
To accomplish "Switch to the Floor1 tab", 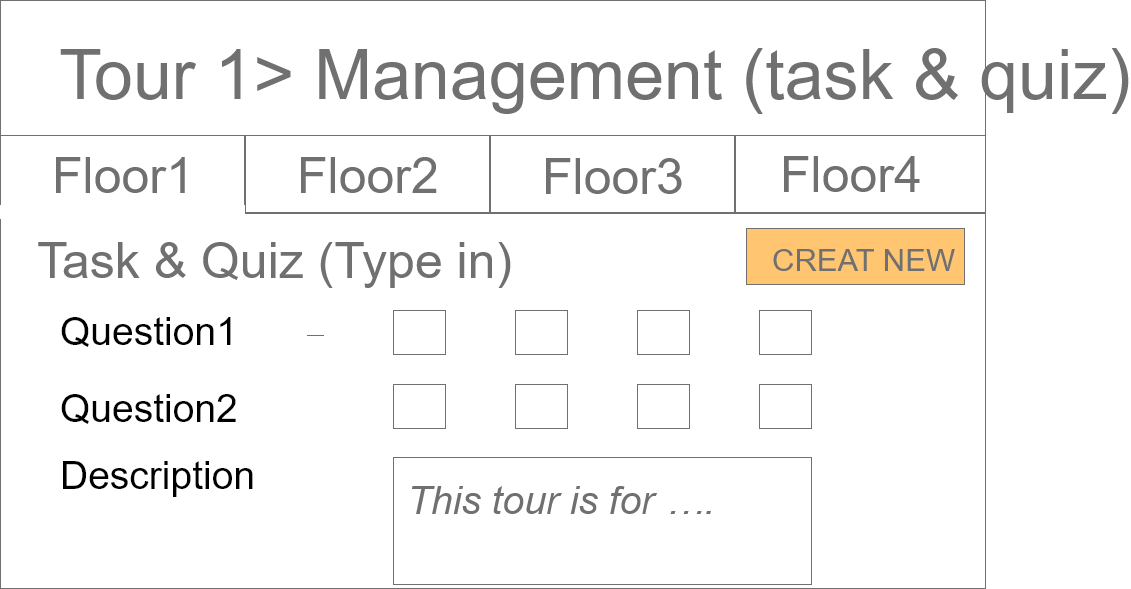I will (x=122, y=176).
